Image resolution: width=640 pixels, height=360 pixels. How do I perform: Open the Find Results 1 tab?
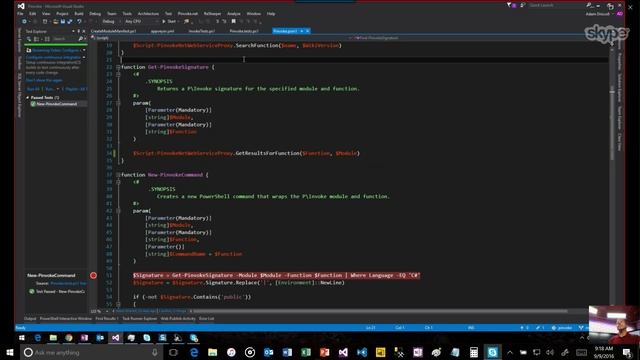point(107,319)
